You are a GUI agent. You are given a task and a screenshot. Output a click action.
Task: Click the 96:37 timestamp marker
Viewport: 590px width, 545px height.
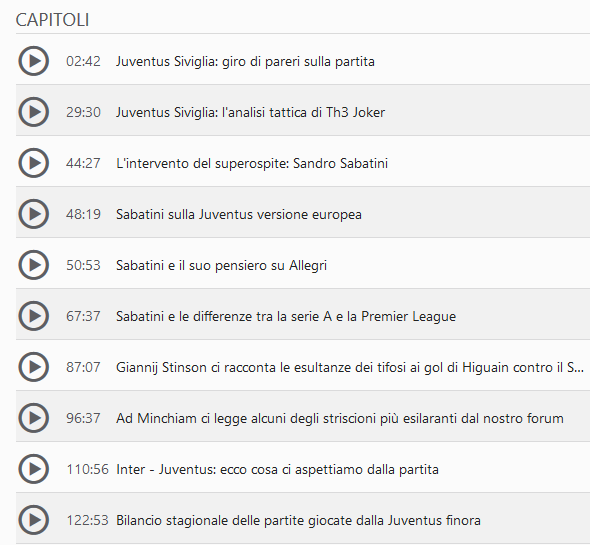click(x=83, y=418)
